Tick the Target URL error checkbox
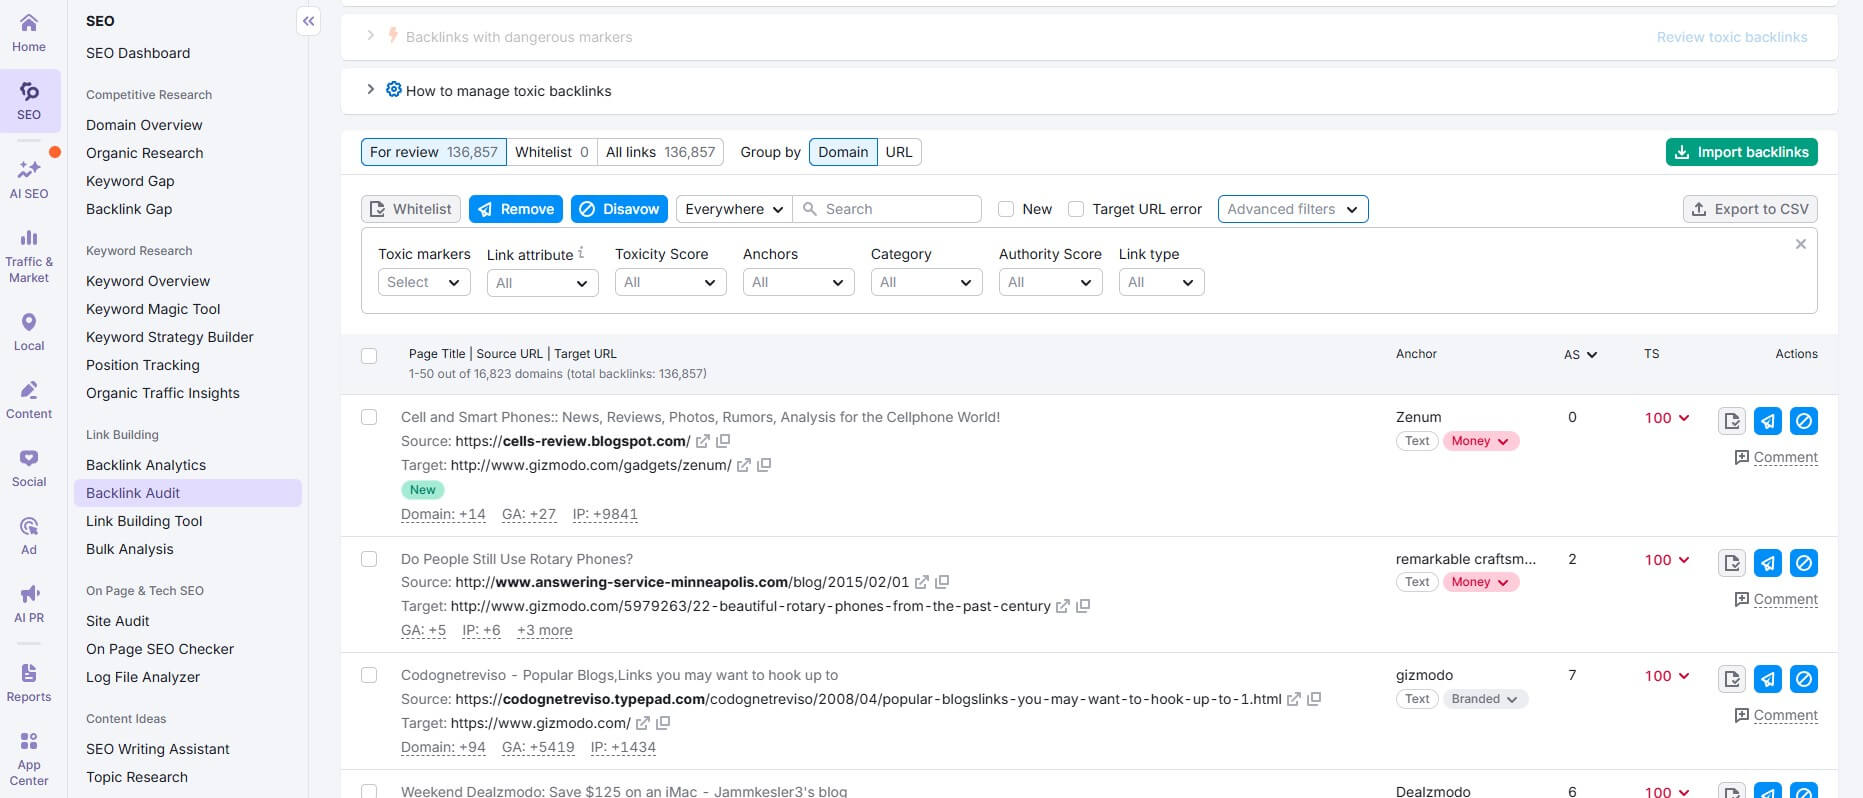1863x798 pixels. [1076, 209]
